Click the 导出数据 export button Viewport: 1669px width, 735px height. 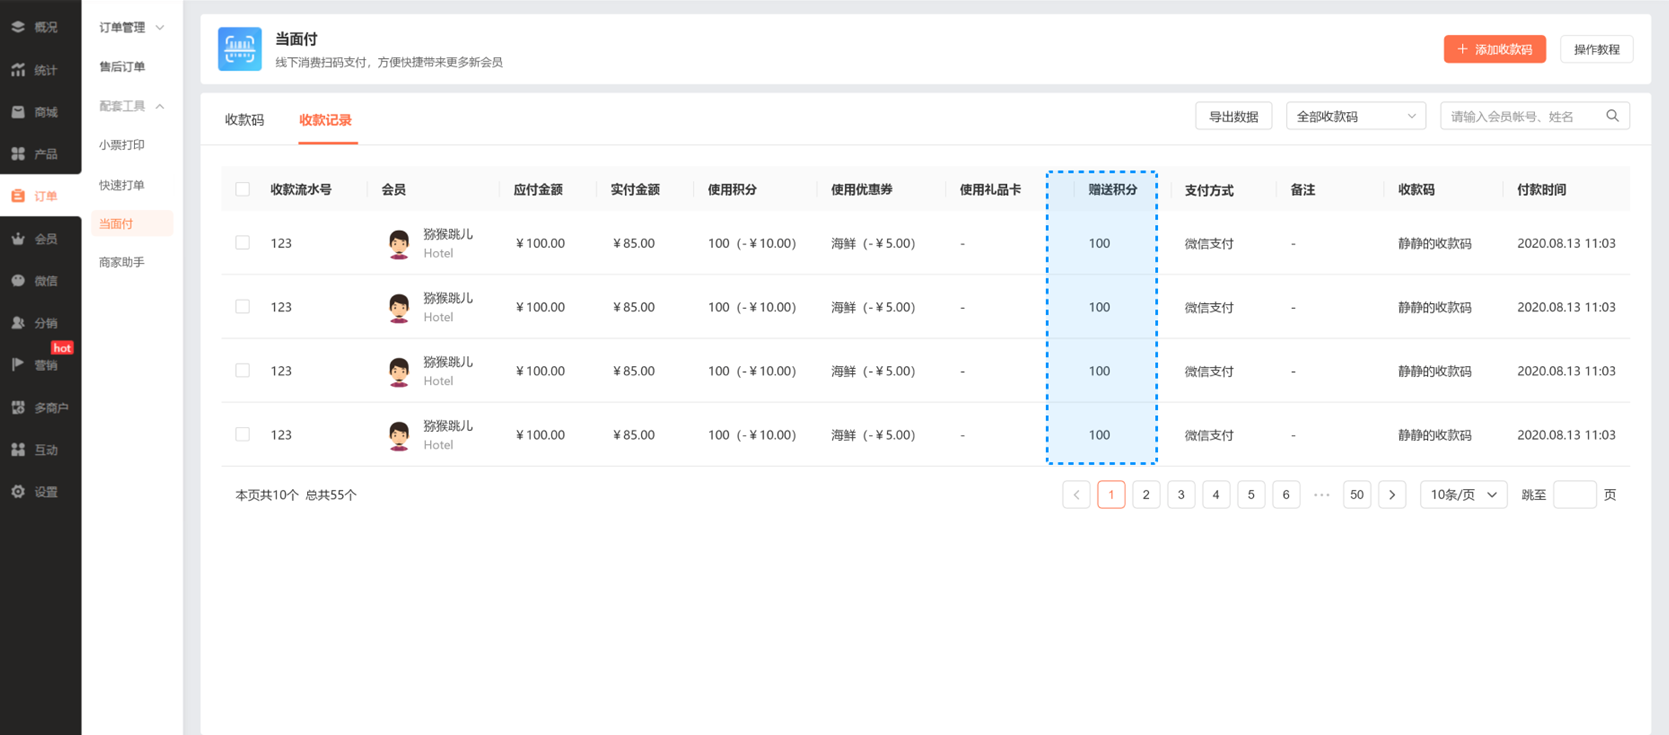1233,116
